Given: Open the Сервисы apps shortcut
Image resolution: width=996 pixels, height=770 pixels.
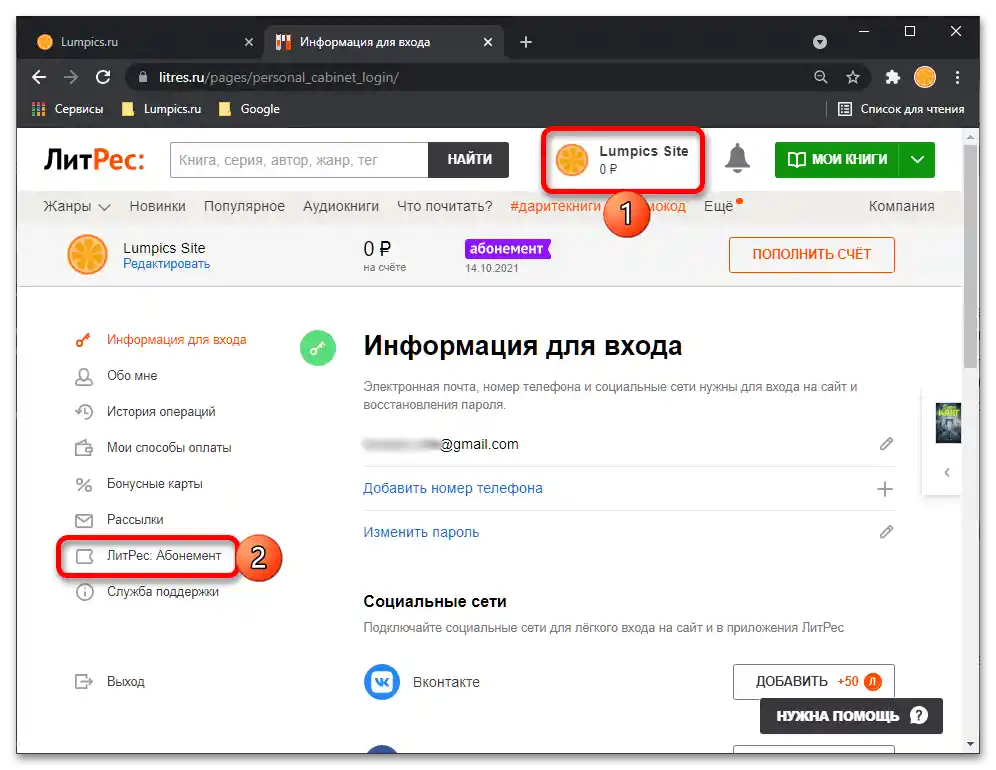Looking at the screenshot, I should [x=67, y=109].
